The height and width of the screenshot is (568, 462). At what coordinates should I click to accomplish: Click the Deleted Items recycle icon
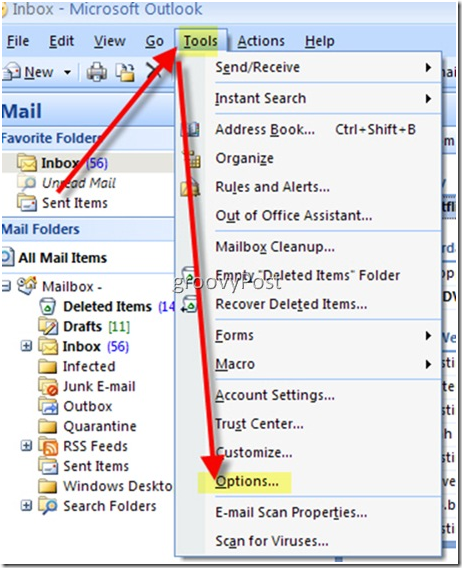[47, 306]
